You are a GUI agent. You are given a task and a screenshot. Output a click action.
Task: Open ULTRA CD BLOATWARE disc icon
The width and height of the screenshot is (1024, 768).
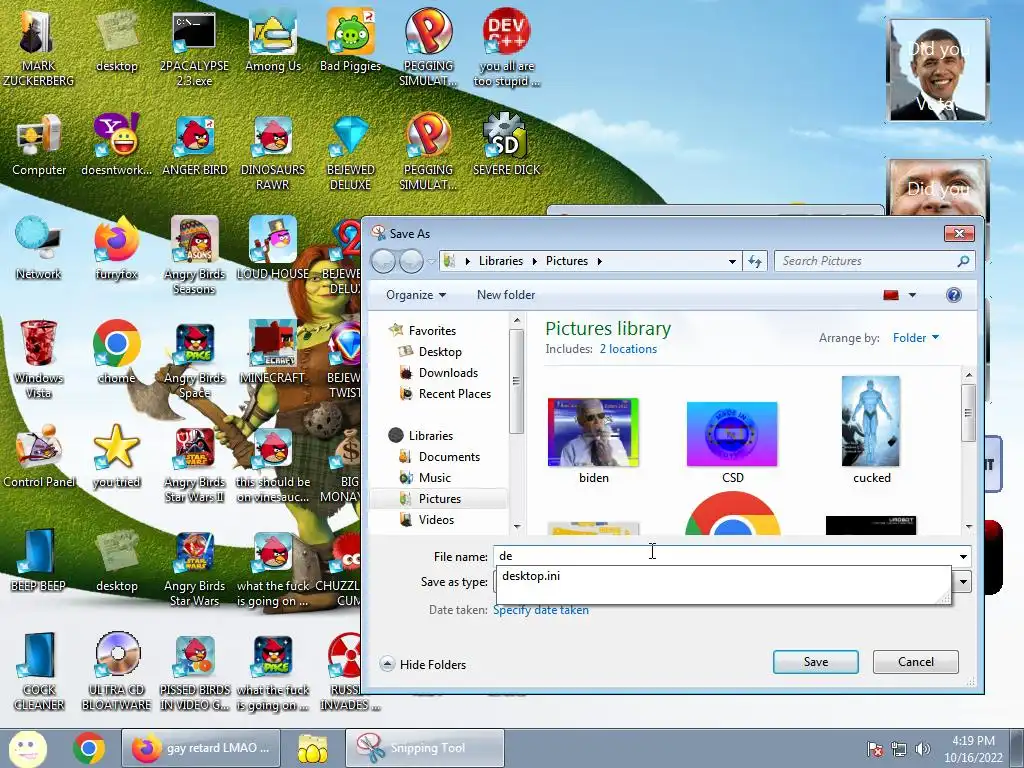pos(117,673)
